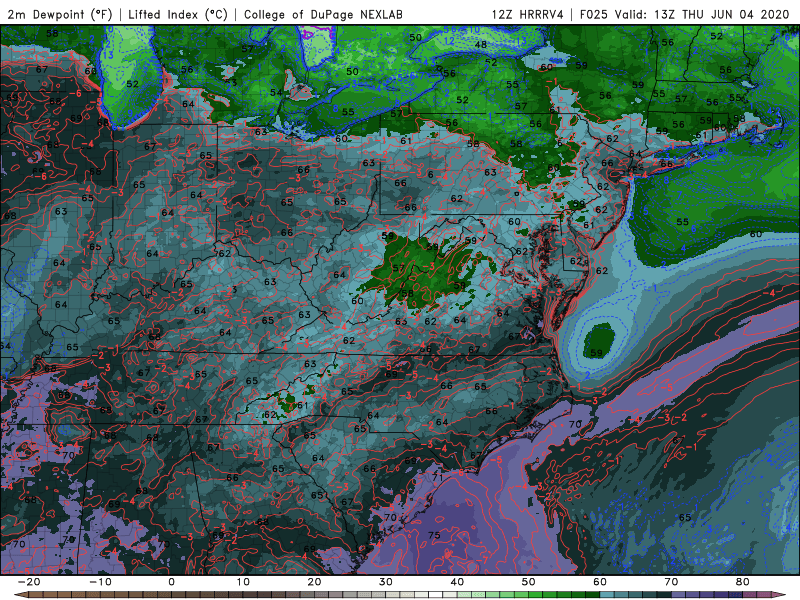Screen dimensions: 800x600
Task: Click the '20' color scale label
Action: pyautogui.click(x=314, y=582)
